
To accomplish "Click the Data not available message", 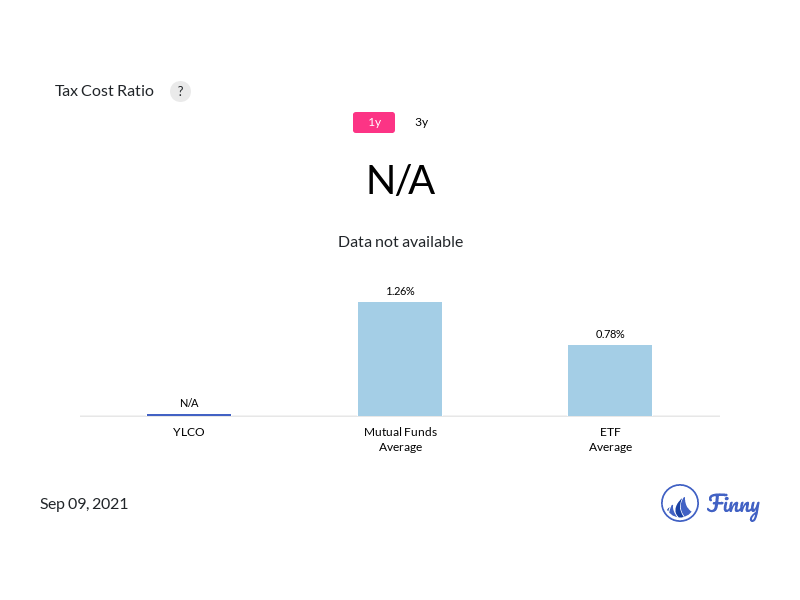I will pos(400,241).
